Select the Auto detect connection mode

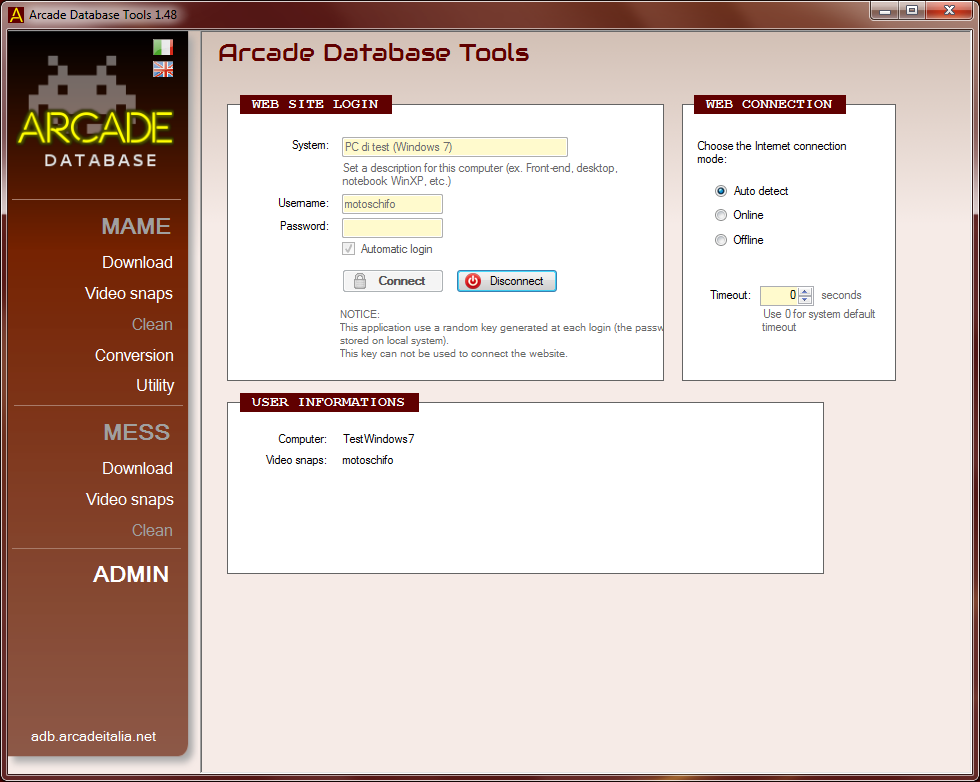click(x=721, y=191)
